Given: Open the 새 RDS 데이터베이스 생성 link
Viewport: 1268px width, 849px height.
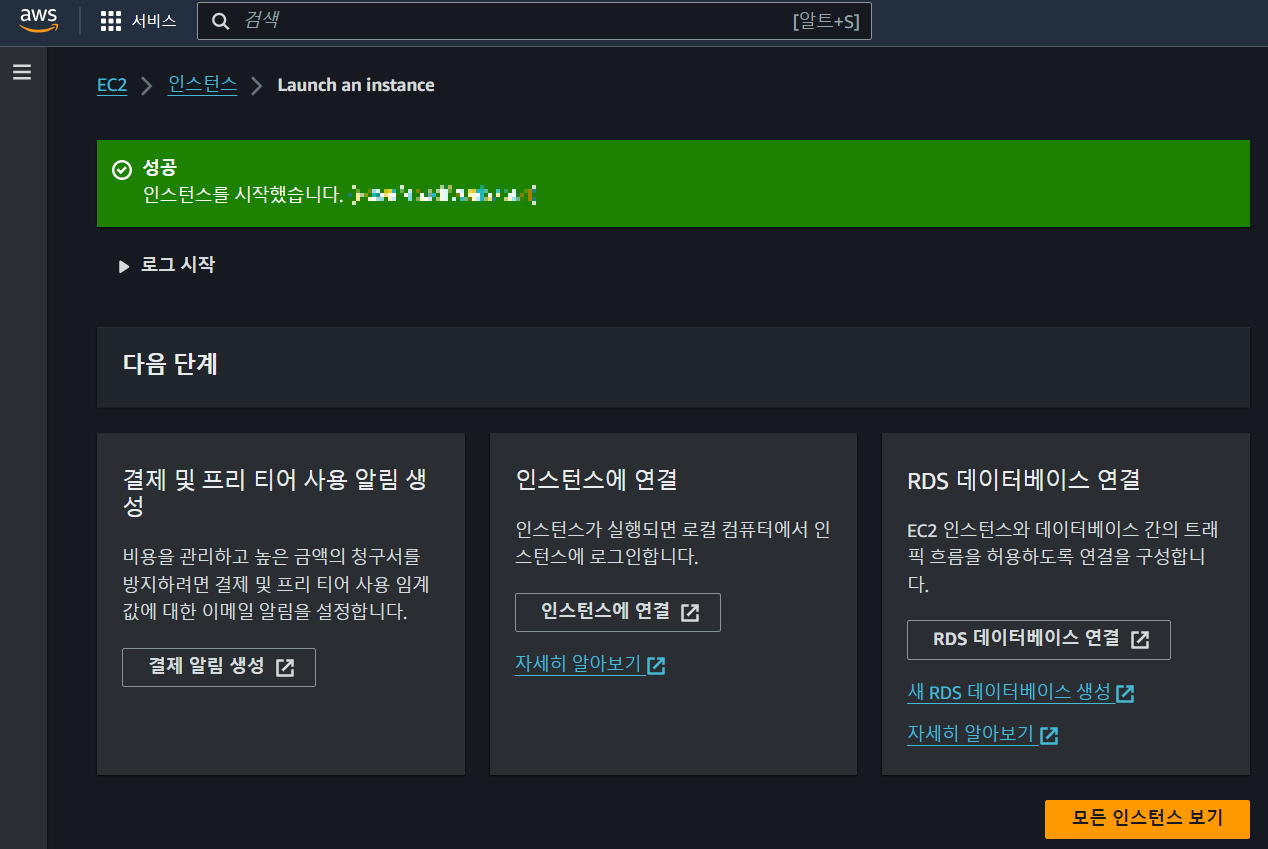Looking at the screenshot, I should [1020, 692].
